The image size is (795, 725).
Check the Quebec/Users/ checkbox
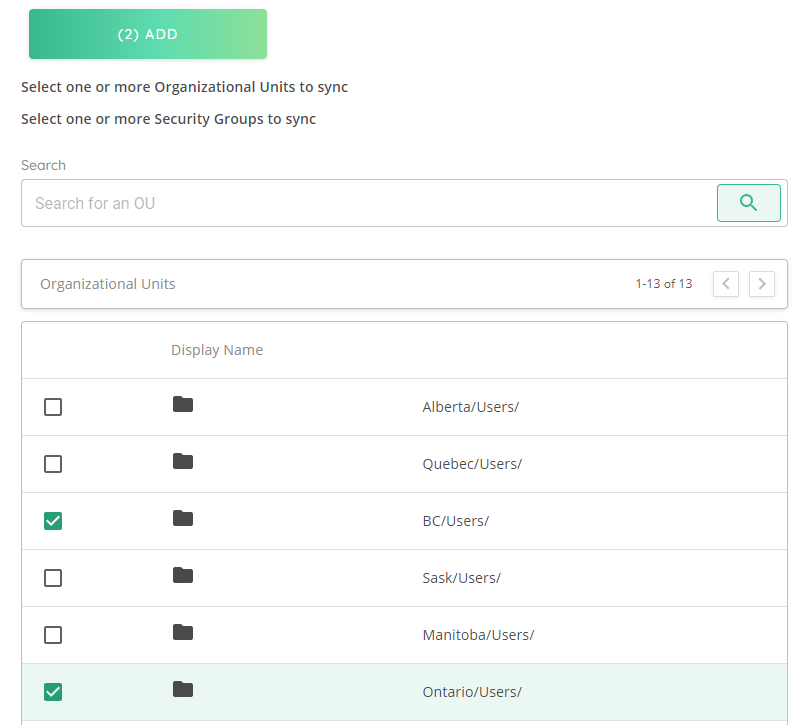click(x=53, y=464)
